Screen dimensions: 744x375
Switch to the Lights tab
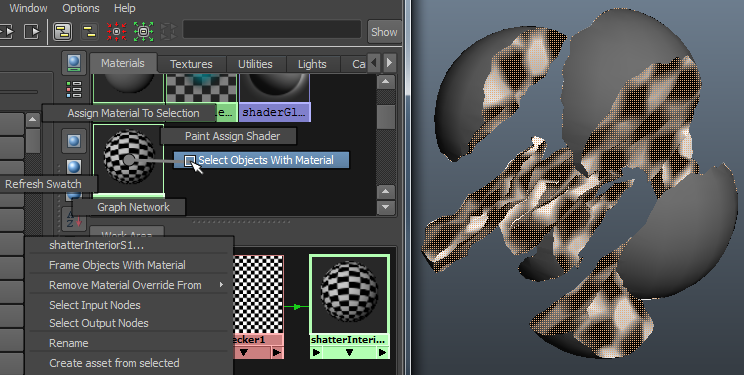pos(312,64)
